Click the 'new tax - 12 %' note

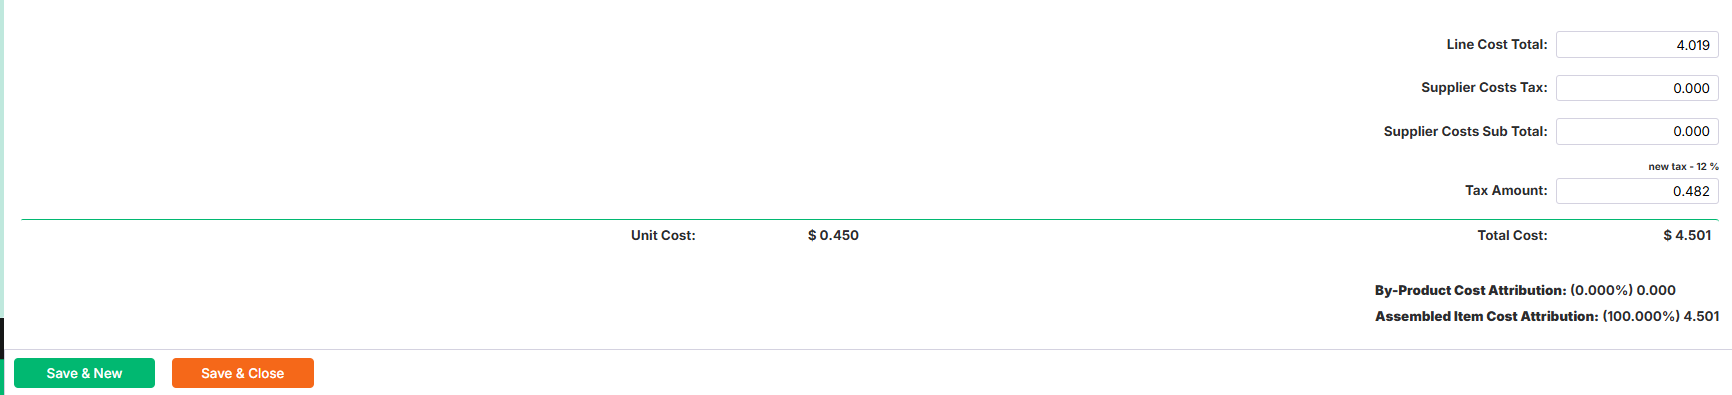[x=1683, y=167]
